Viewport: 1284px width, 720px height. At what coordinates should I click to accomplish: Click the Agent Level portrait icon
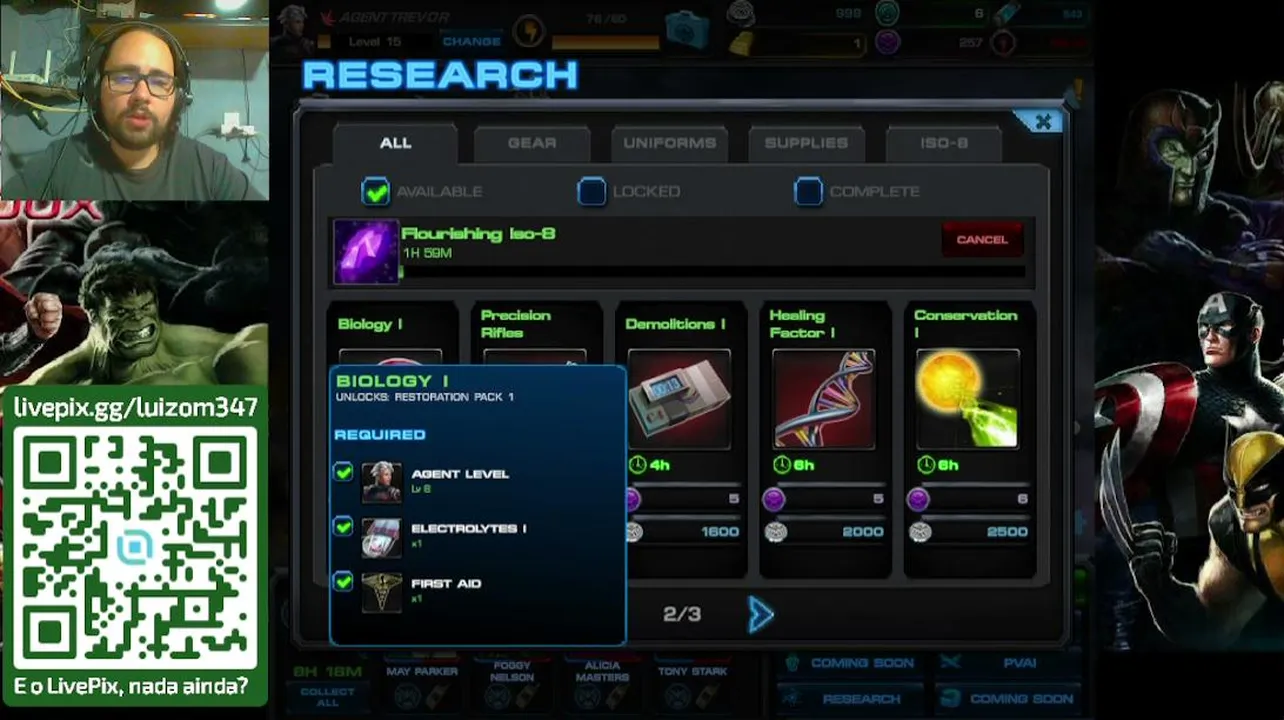[x=381, y=482]
